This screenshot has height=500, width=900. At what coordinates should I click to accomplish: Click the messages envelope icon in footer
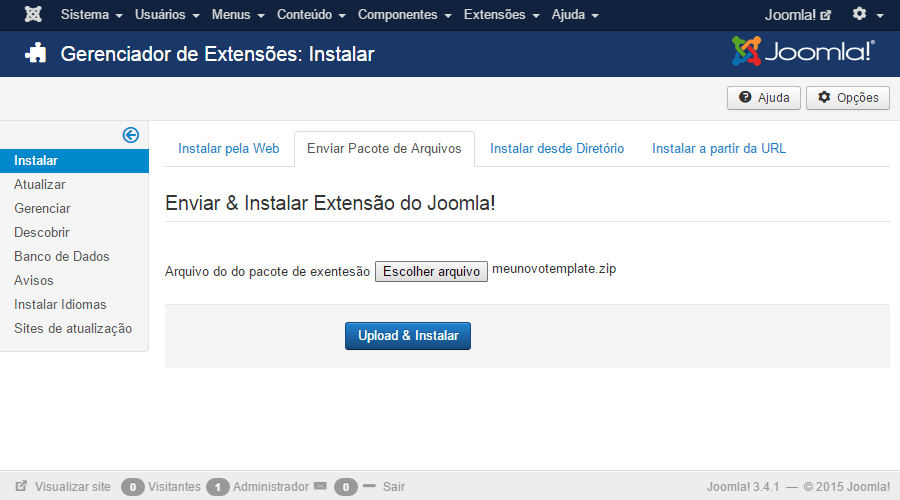(320, 486)
